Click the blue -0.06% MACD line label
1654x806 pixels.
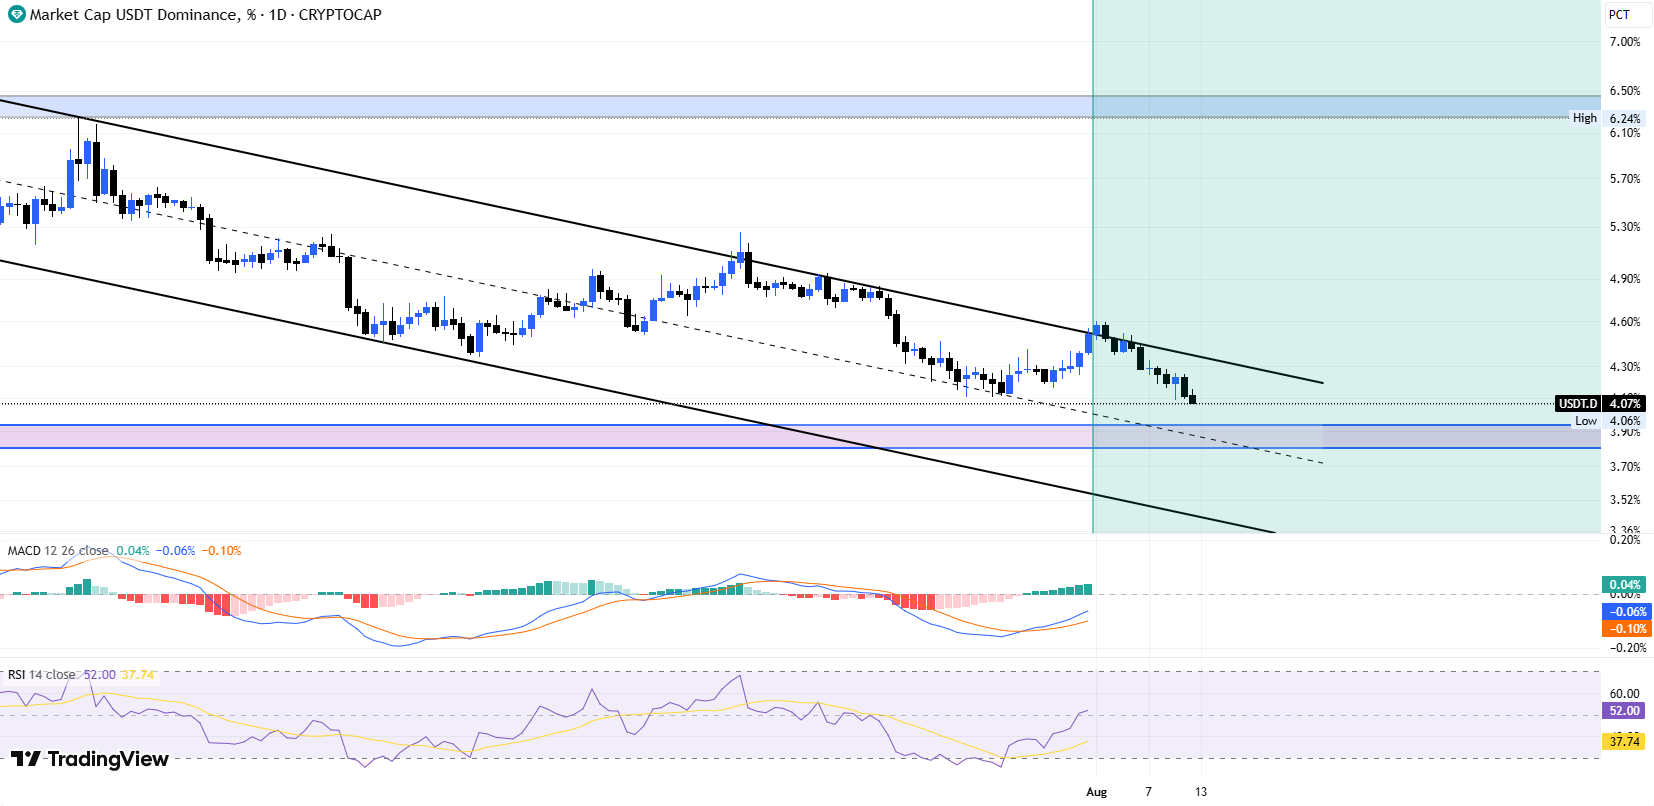pos(1626,612)
